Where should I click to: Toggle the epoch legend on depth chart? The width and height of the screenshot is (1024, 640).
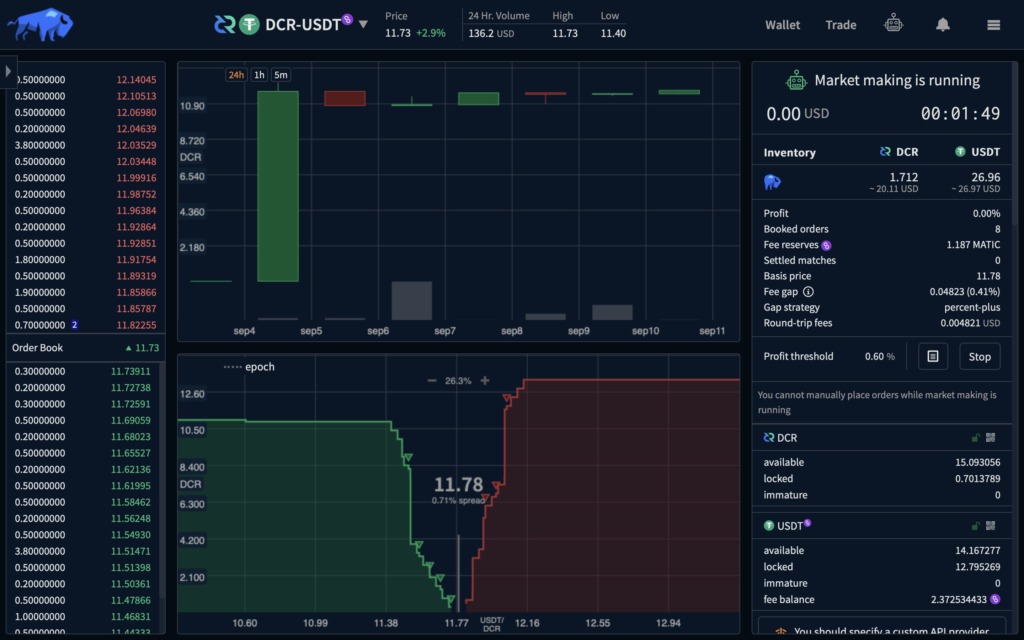[249, 367]
